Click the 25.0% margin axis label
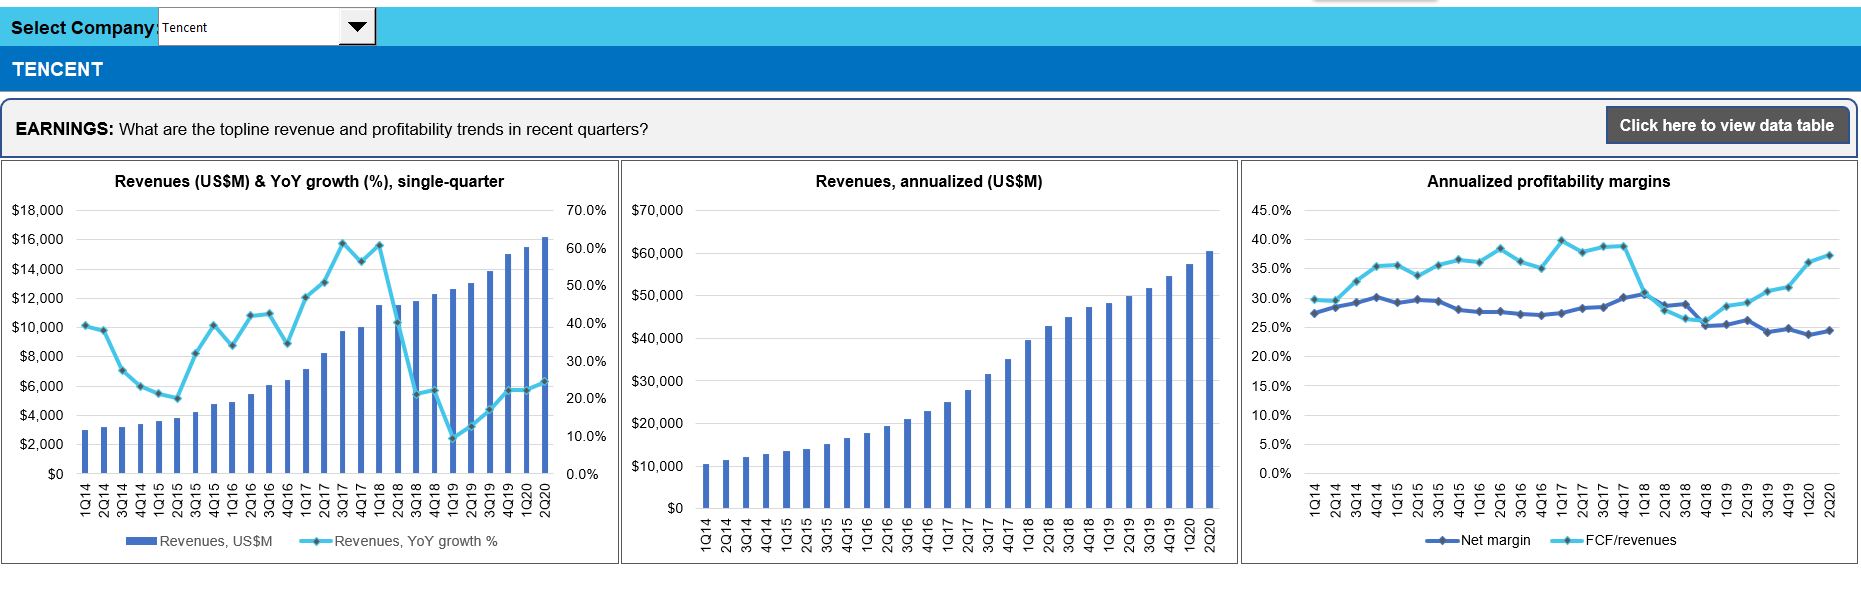 1271,327
